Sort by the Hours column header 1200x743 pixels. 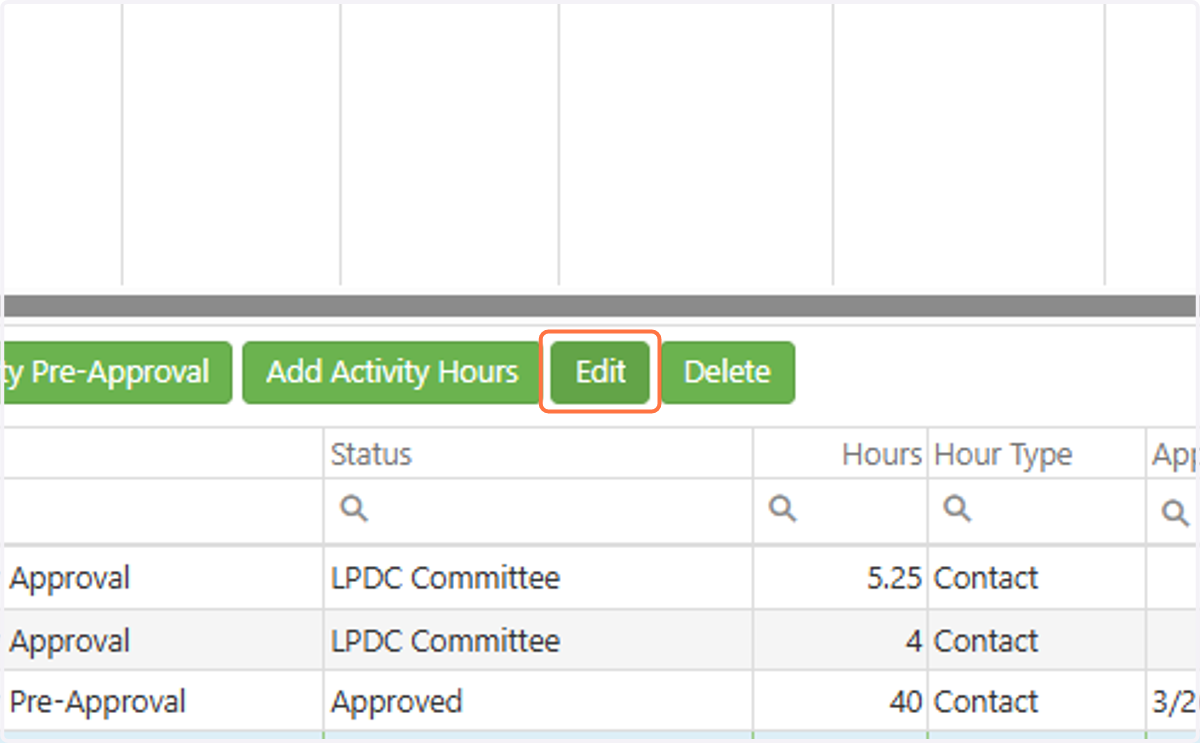click(840, 455)
